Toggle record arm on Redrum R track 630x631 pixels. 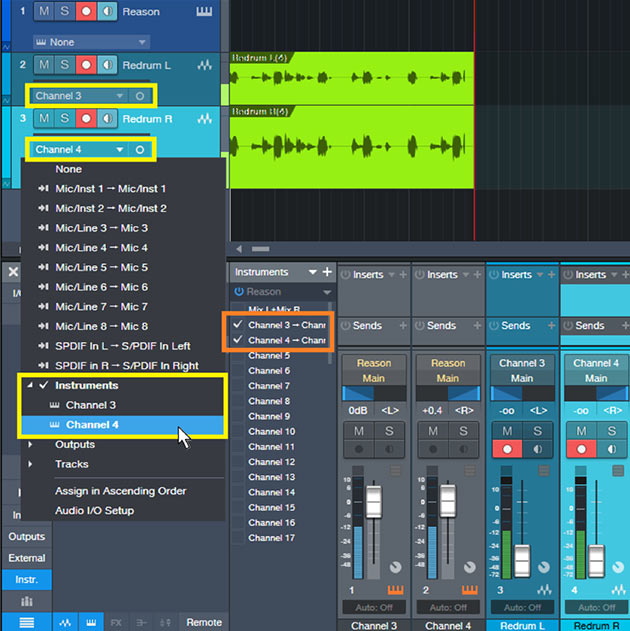point(87,119)
